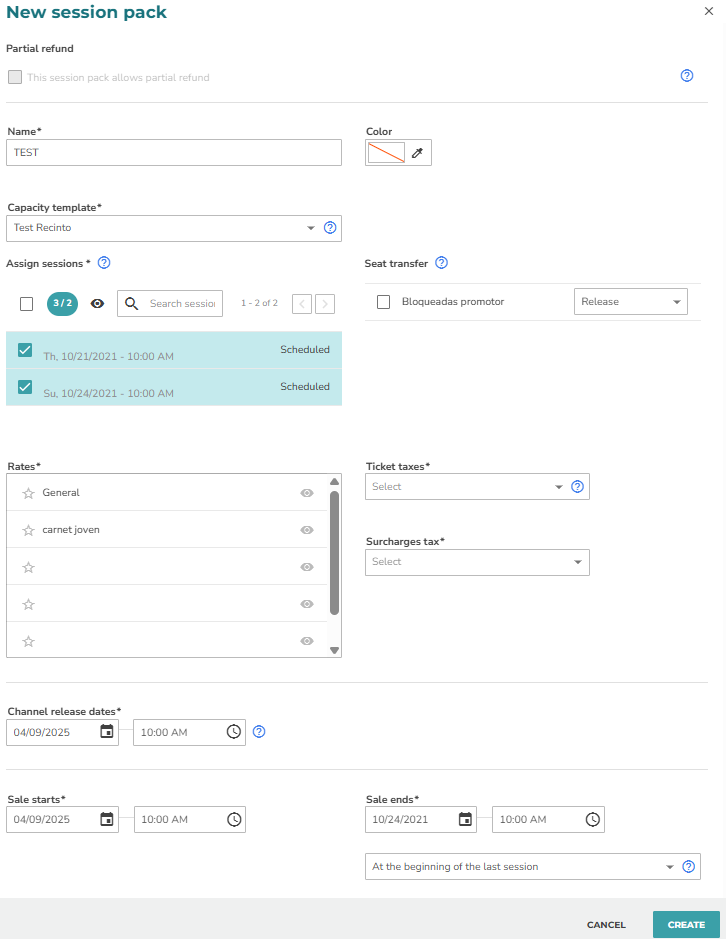Click help icon for partial refund
This screenshot has height=939, width=726.
pyautogui.click(x=687, y=75)
